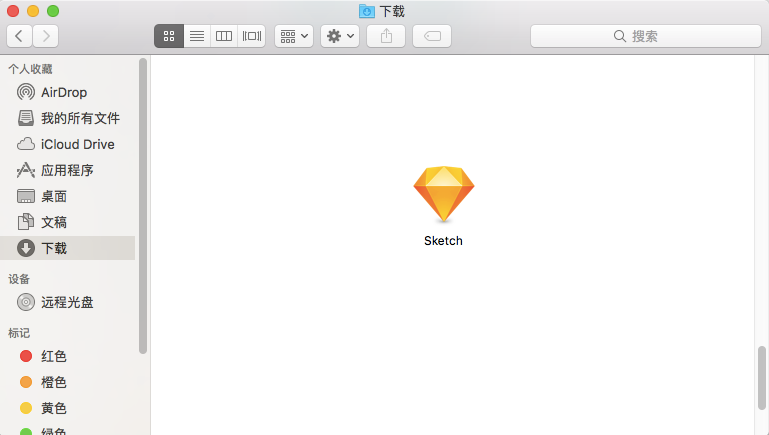The height and width of the screenshot is (435, 769).
Task: Click the 个人收藏 section header
Action: click(30, 69)
